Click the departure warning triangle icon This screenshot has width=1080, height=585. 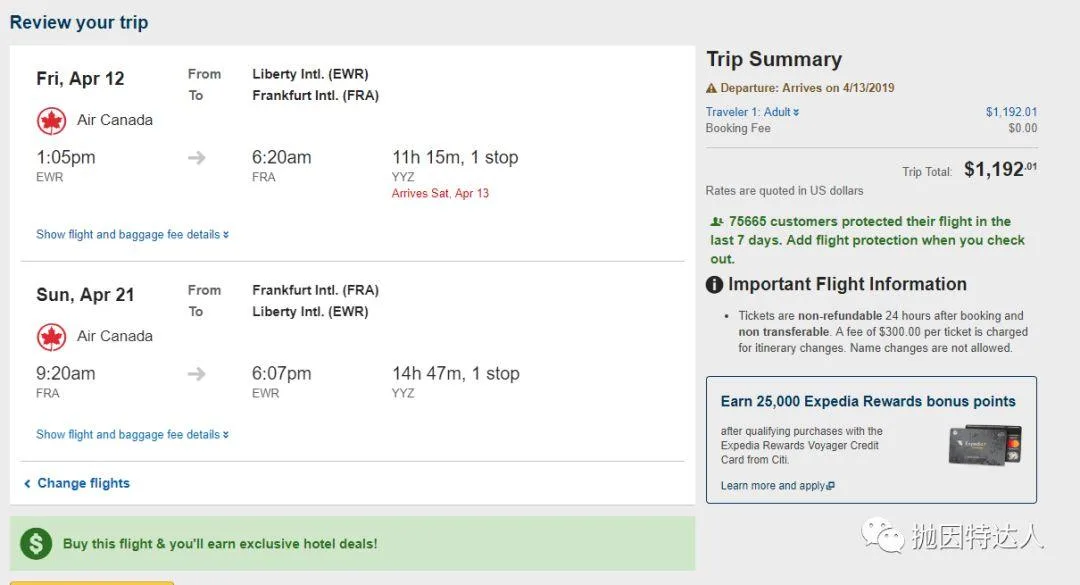click(x=711, y=88)
